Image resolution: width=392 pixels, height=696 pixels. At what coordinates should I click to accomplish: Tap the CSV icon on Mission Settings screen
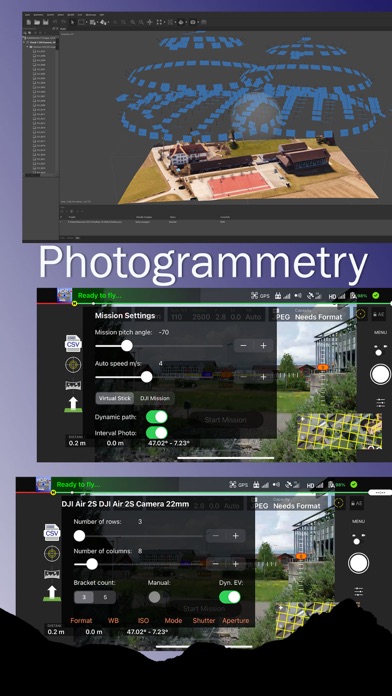click(73, 343)
